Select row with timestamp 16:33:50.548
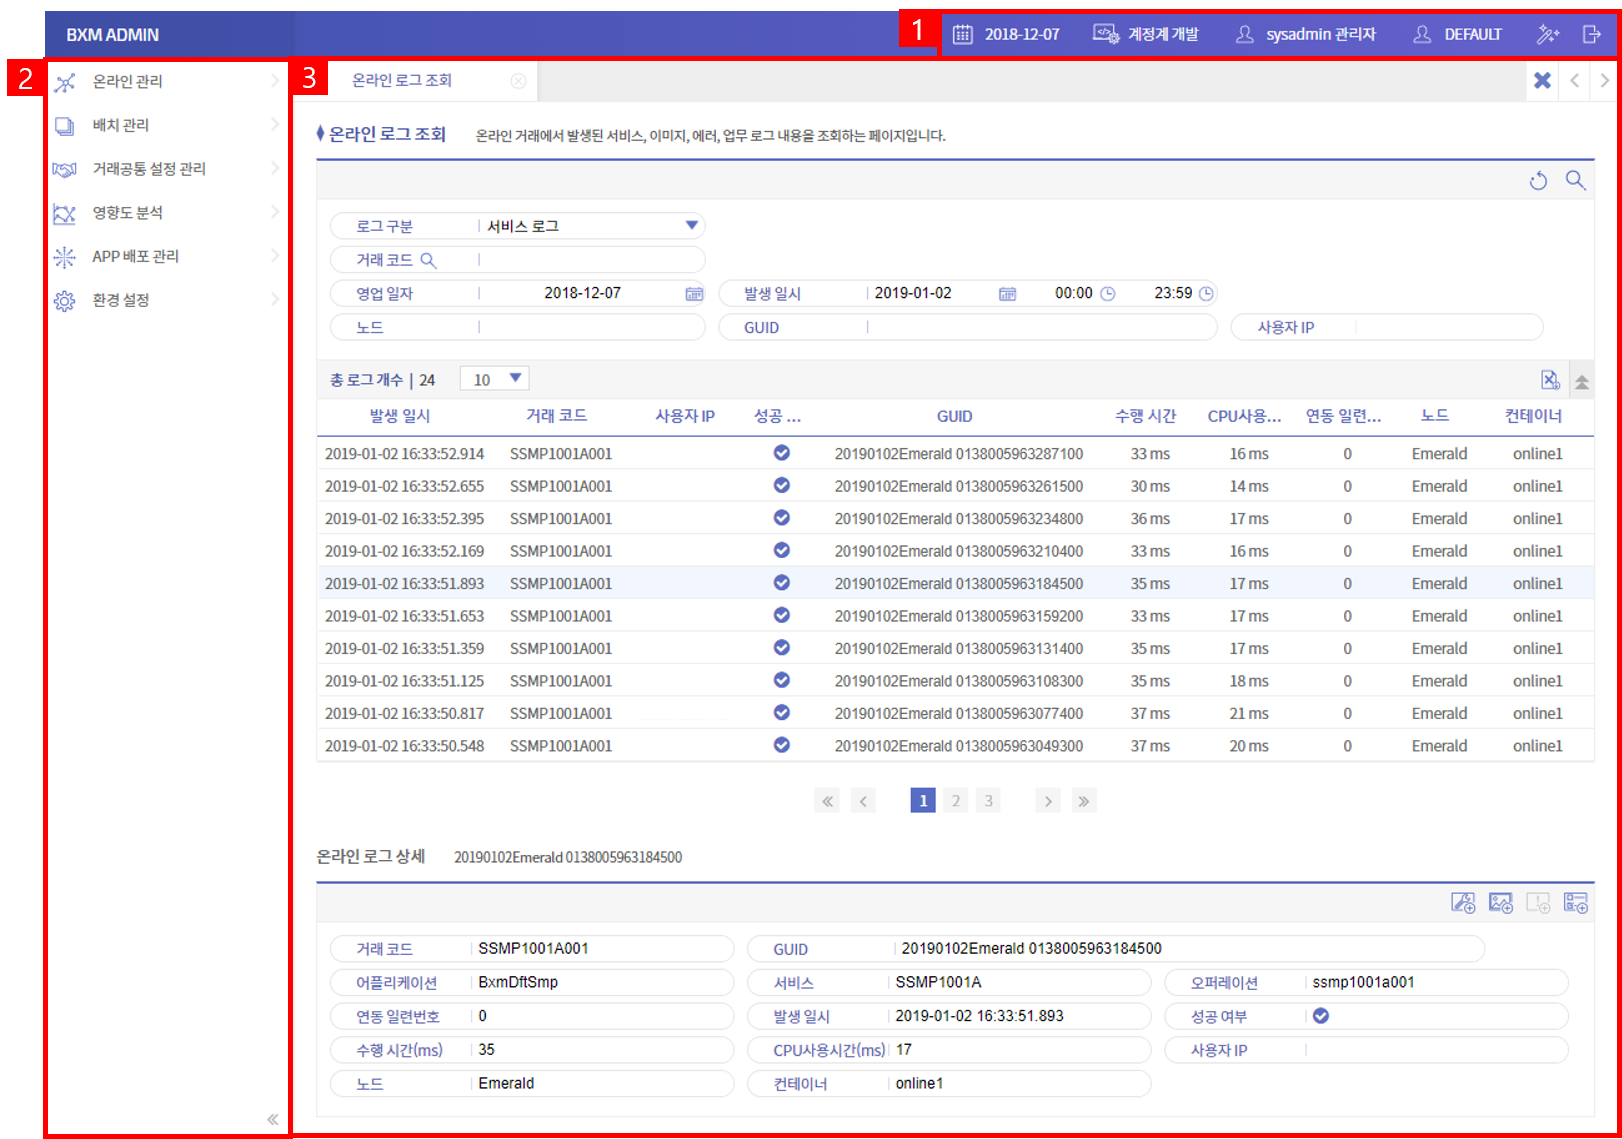Screen dimensions: 1622x1139 [955, 746]
